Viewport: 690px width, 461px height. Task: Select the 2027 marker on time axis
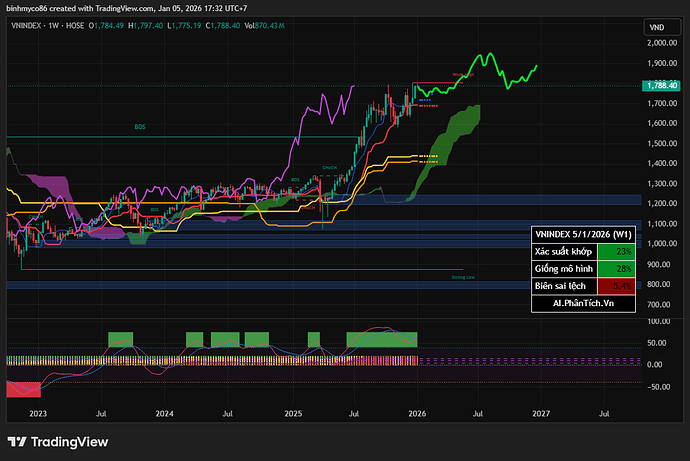541,411
